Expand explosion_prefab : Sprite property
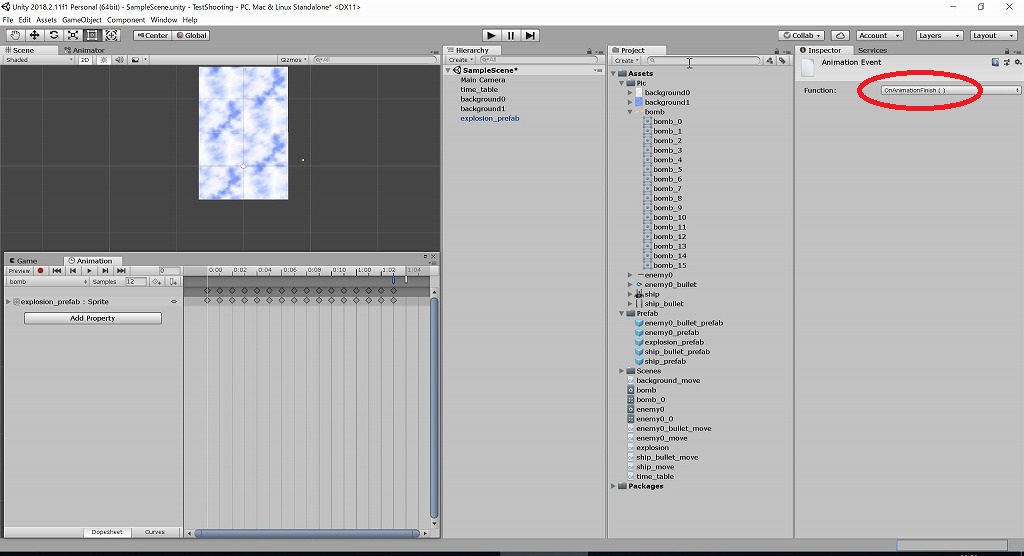The image size is (1024, 556). 8,302
